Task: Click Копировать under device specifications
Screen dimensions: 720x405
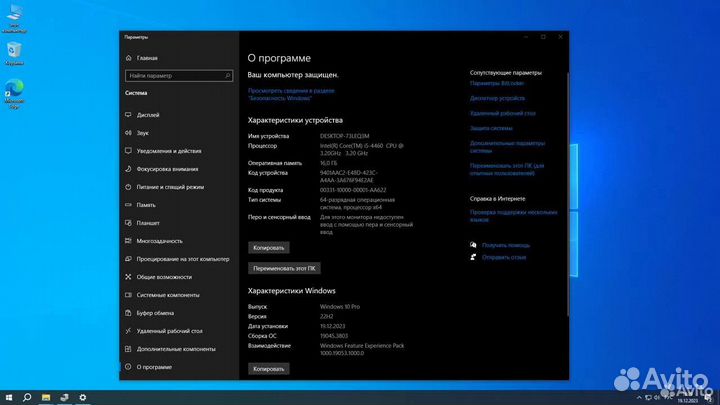Action: 268,247
